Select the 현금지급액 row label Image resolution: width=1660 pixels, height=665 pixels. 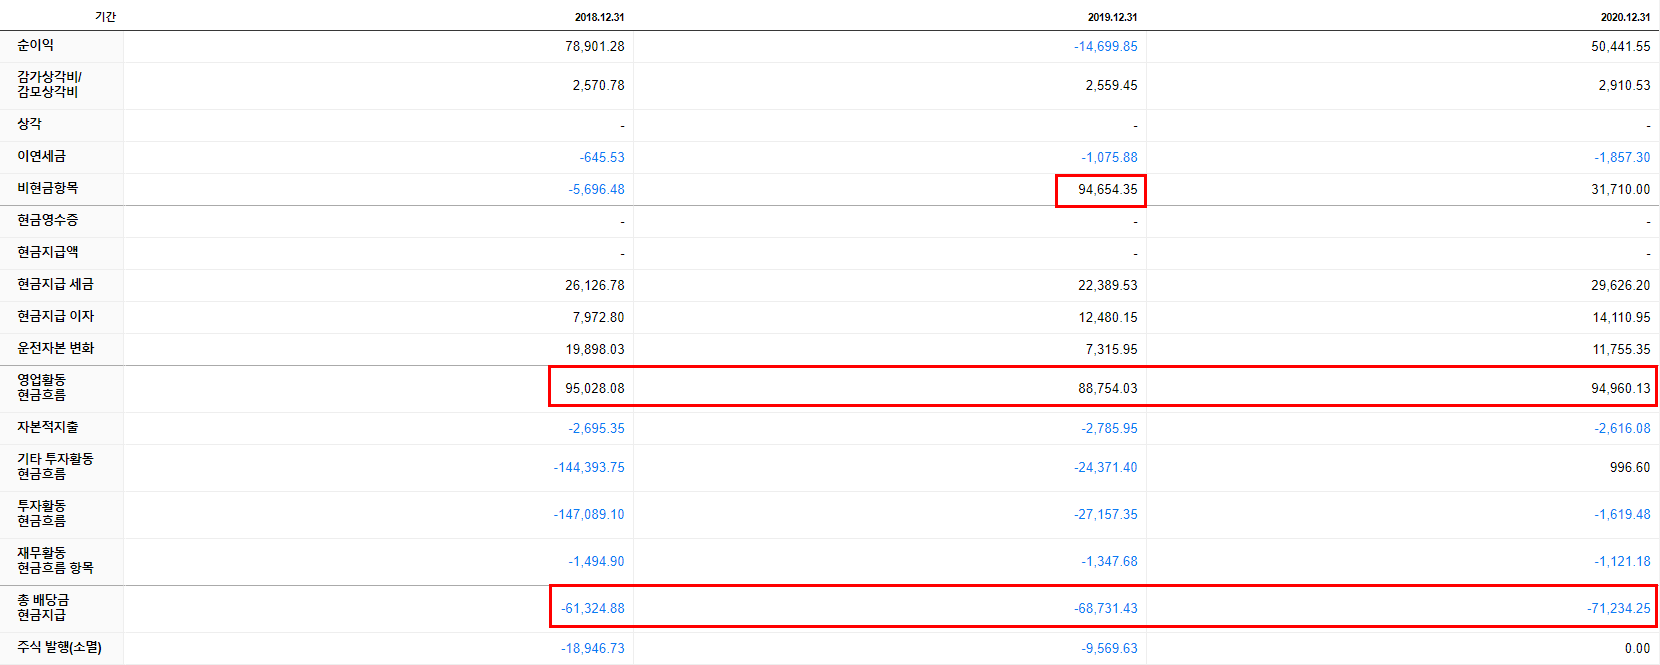[x=47, y=252]
